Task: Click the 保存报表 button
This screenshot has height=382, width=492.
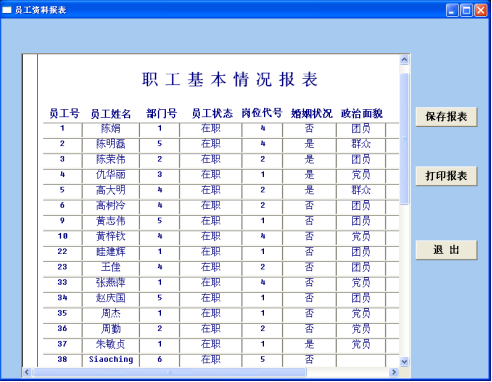Action: (x=446, y=117)
